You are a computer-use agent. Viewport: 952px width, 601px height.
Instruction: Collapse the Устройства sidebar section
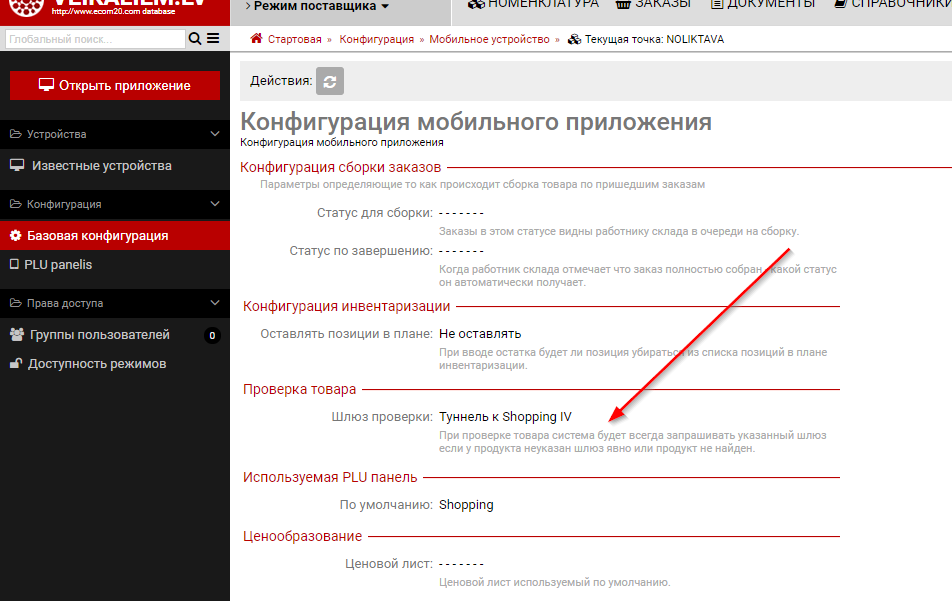[215, 134]
